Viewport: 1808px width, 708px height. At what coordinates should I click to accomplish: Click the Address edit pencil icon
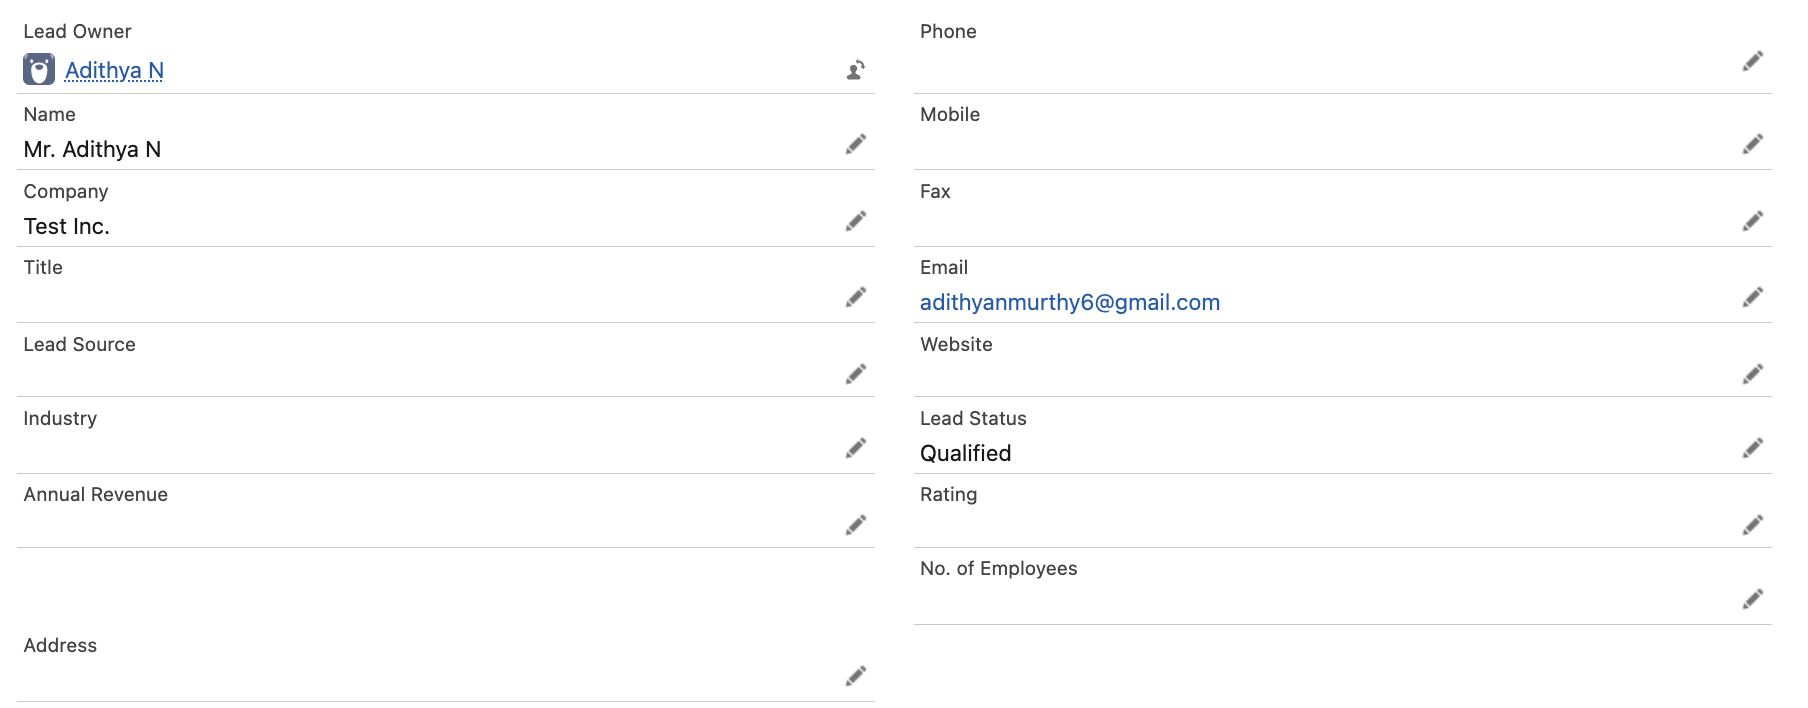point(856,676)
